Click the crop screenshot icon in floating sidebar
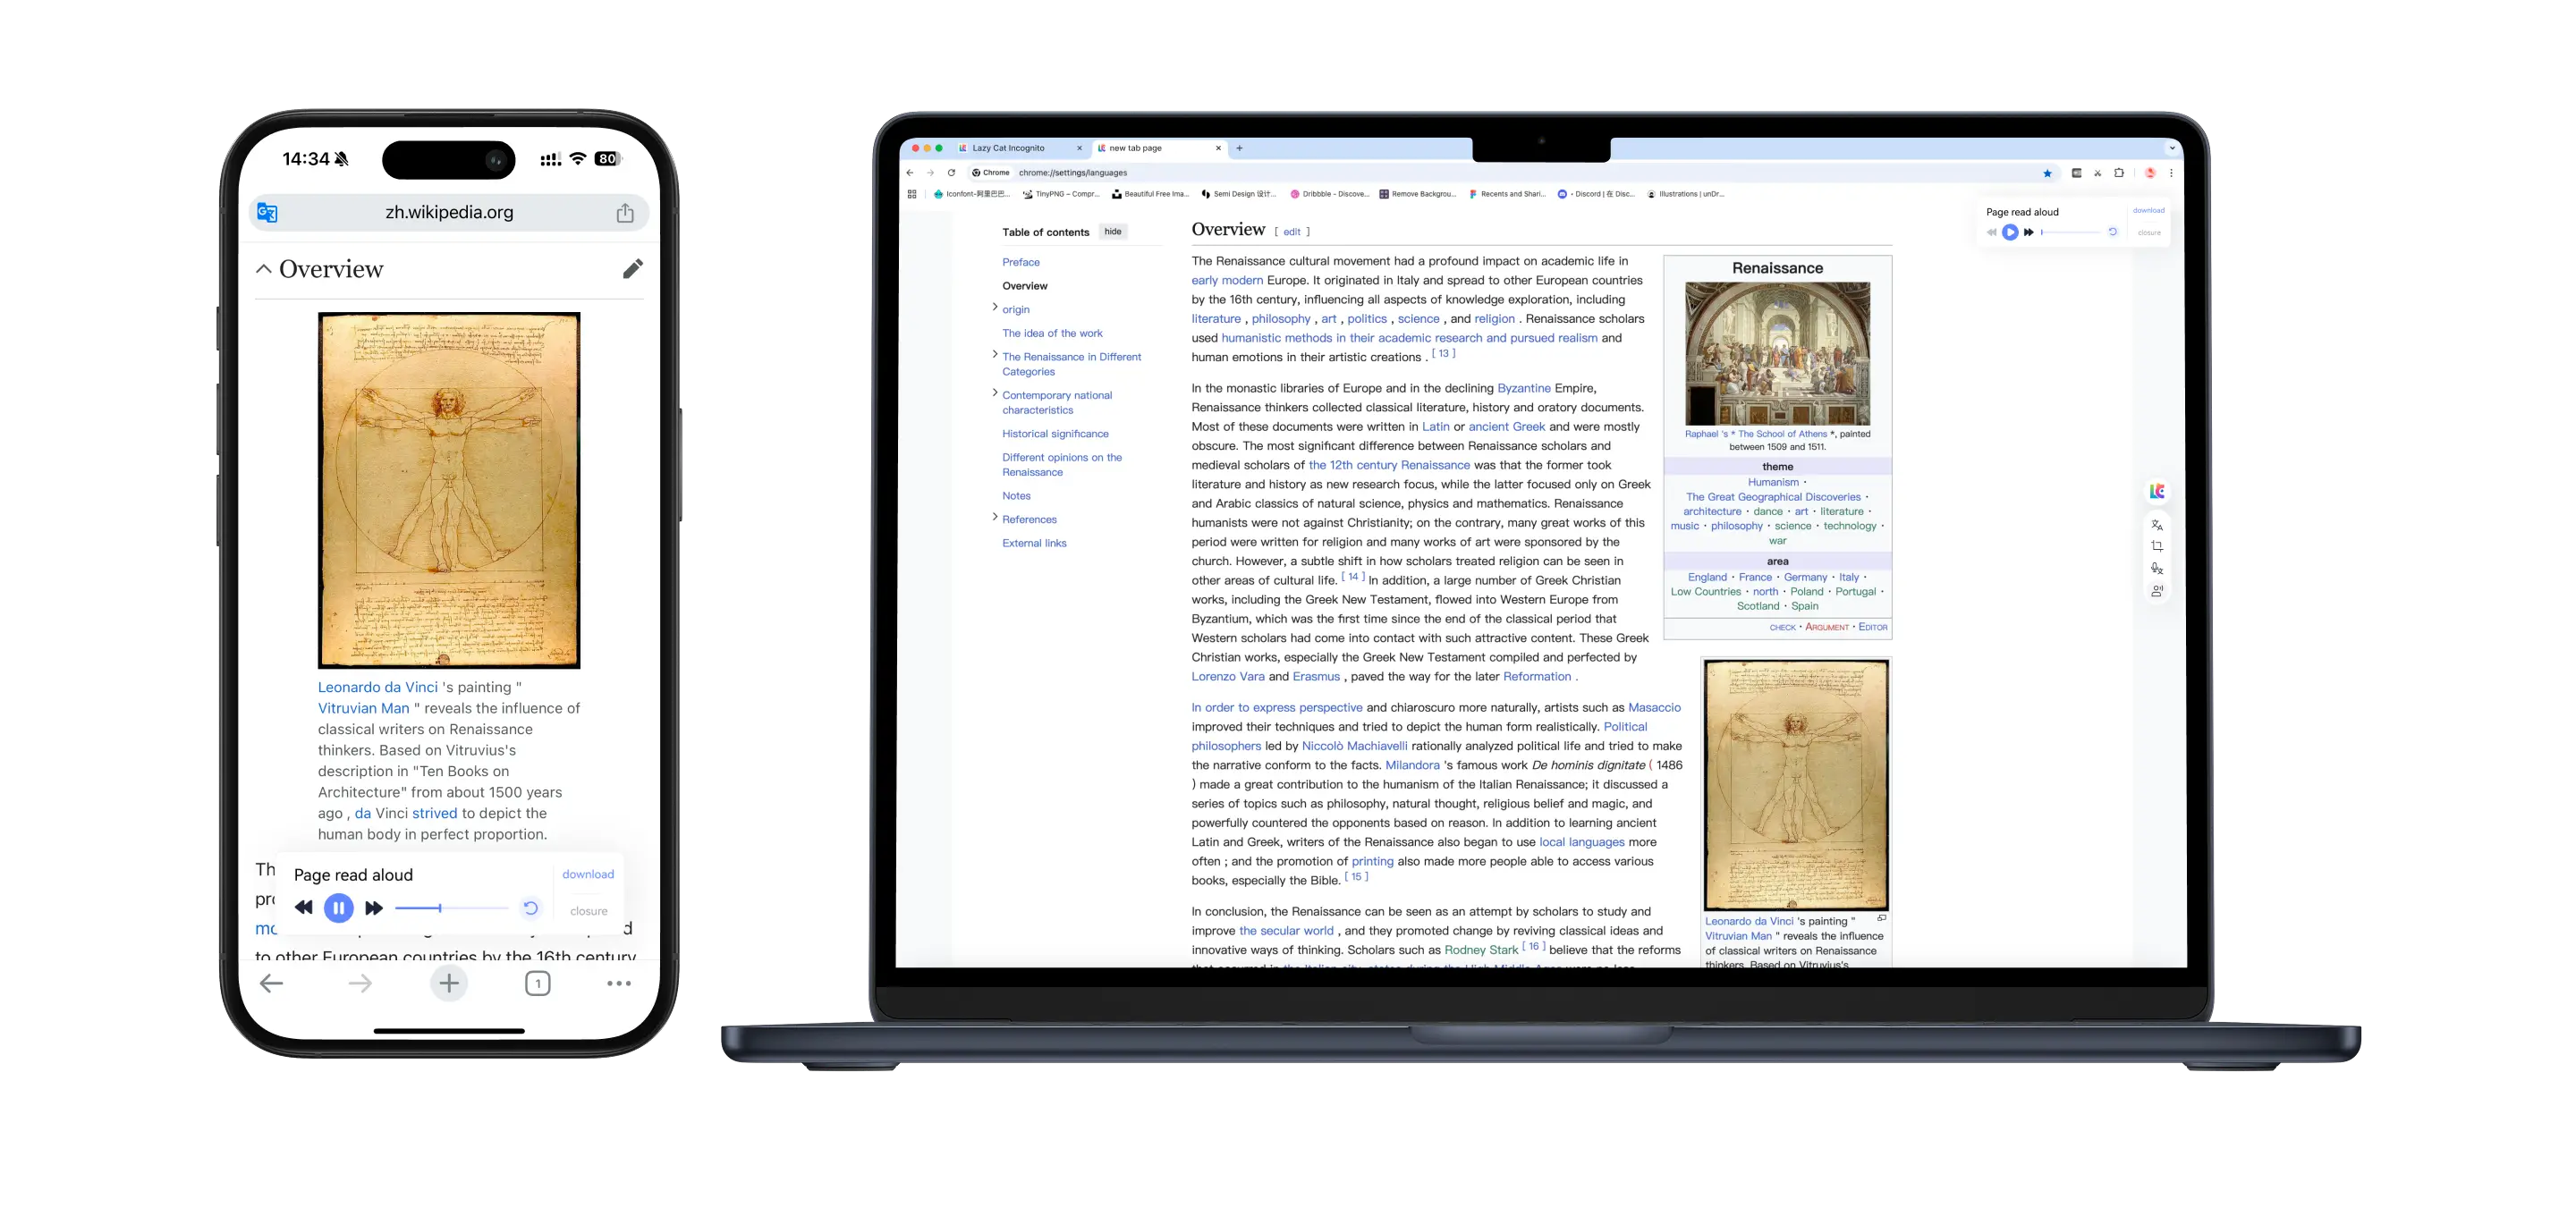The image size is (2576, 1216). [x=2157, y=546]
